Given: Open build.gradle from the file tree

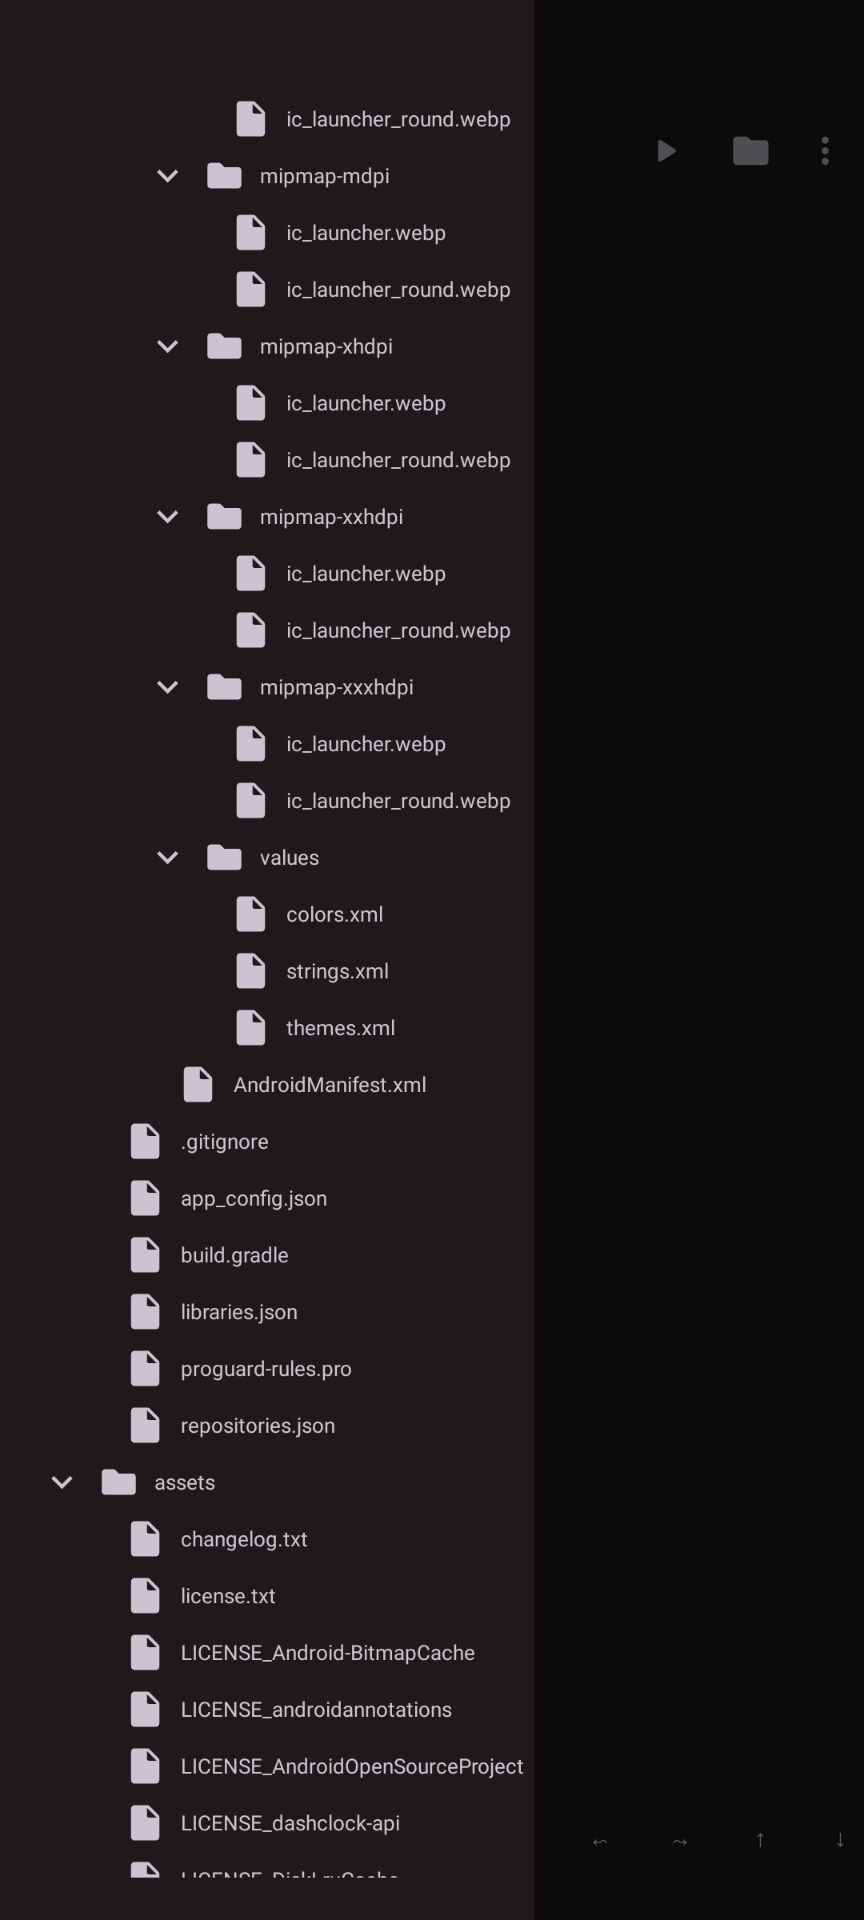Looking at the screenshot, I should [x=234, y=1255].
